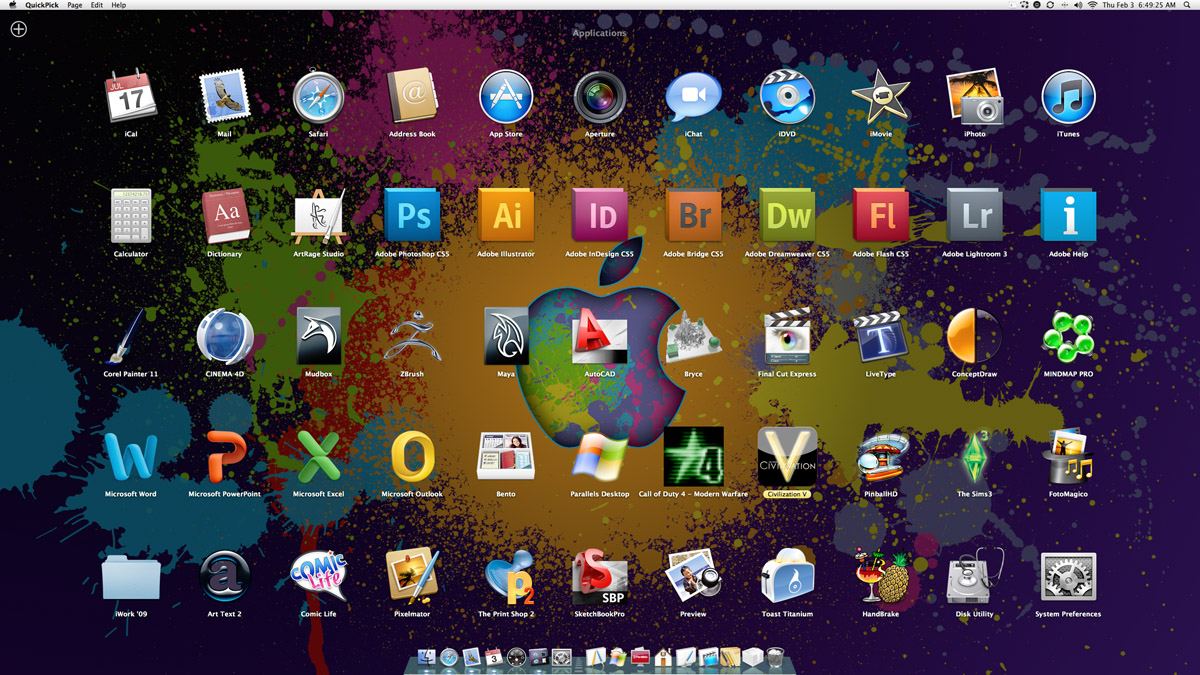
Task: Launch Parallels Desktop icon
Action: [599, 457]
